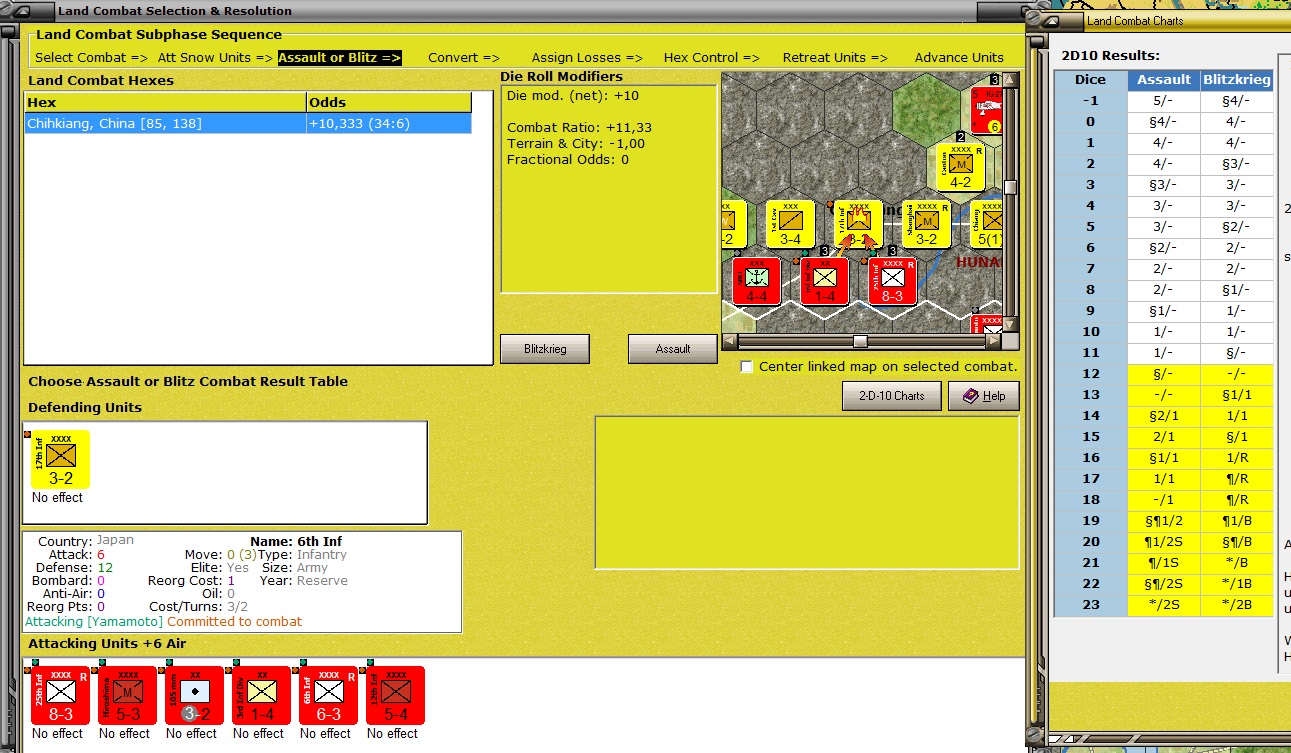Screen dimensions: 1291x753
Task: Click the +10,333 (34:6) odds cell
Action: tap(388, 123)
